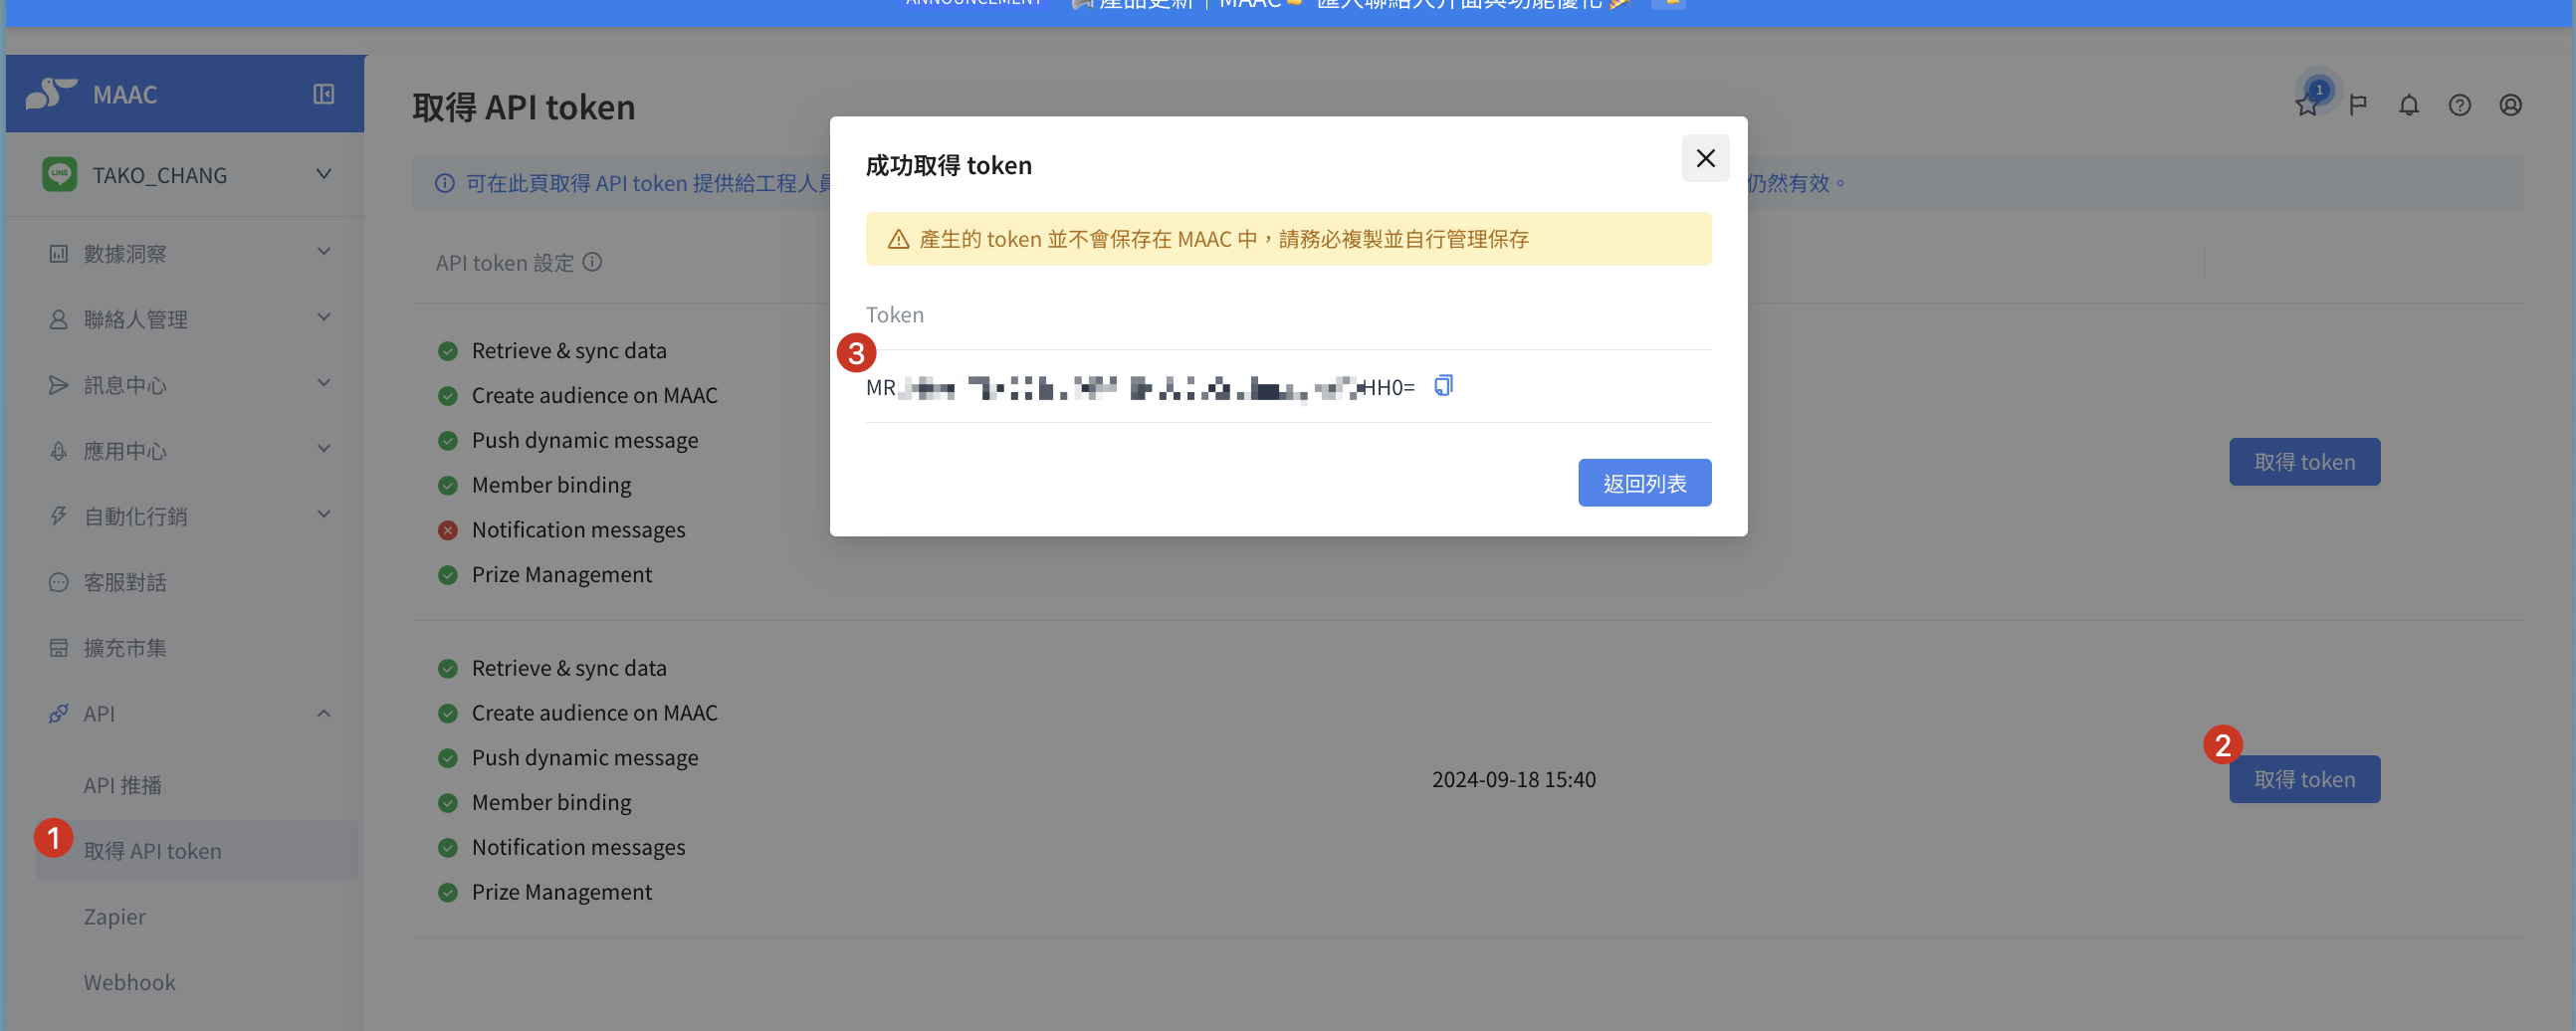Screen dimensions: 2576x1031
Task: Collapse the sidebar with the MAAC panel icon
Action: pyautogui.click(x=323, y=94)
